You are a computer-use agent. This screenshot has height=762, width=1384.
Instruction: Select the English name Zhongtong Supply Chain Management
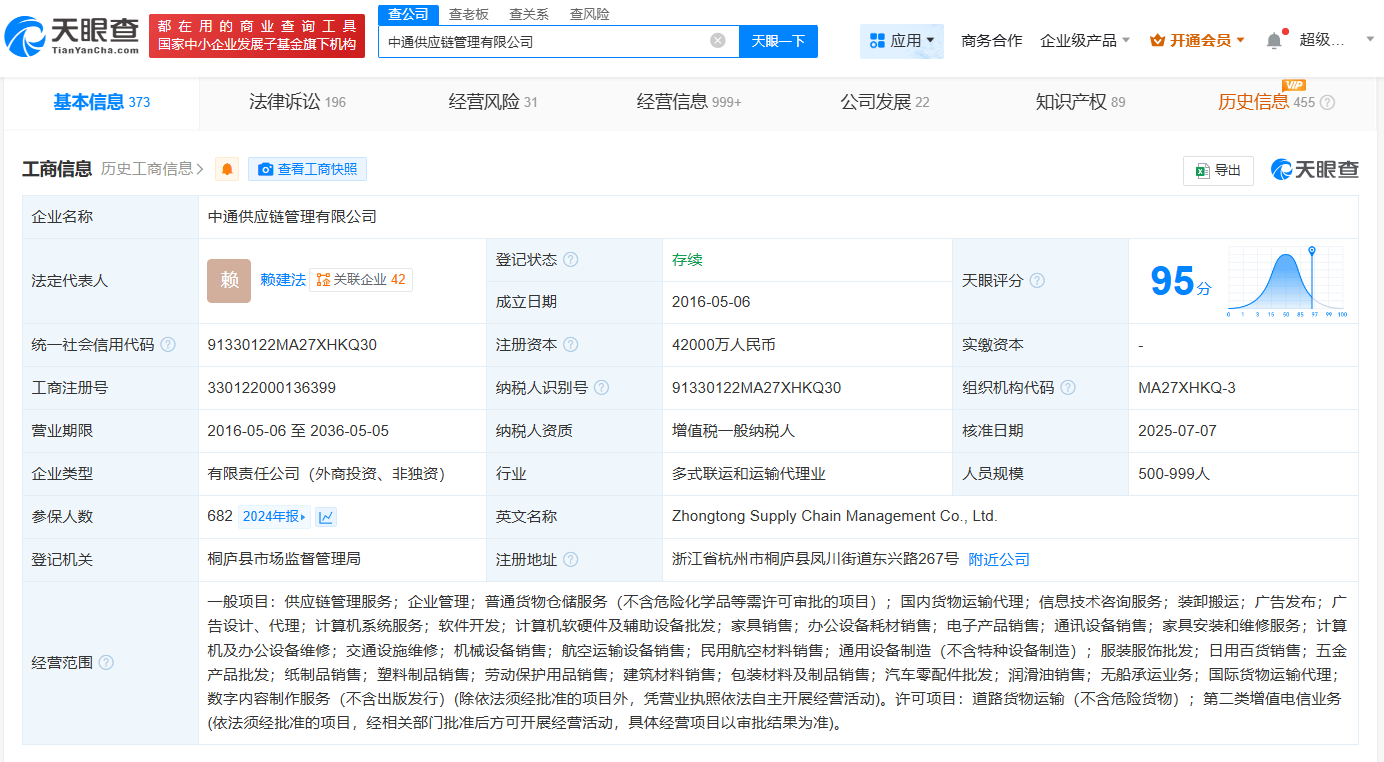click(x=835, y=517)
